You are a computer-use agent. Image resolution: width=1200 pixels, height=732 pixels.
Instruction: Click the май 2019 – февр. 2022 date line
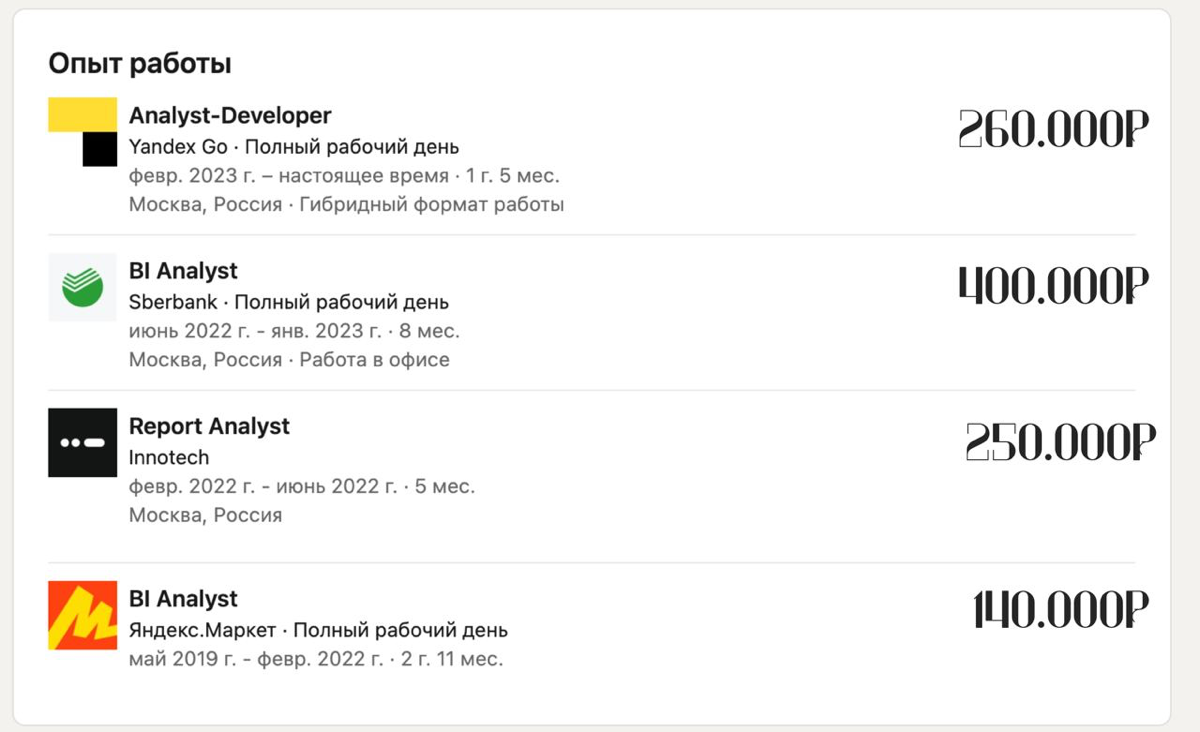tap(316, 659)
